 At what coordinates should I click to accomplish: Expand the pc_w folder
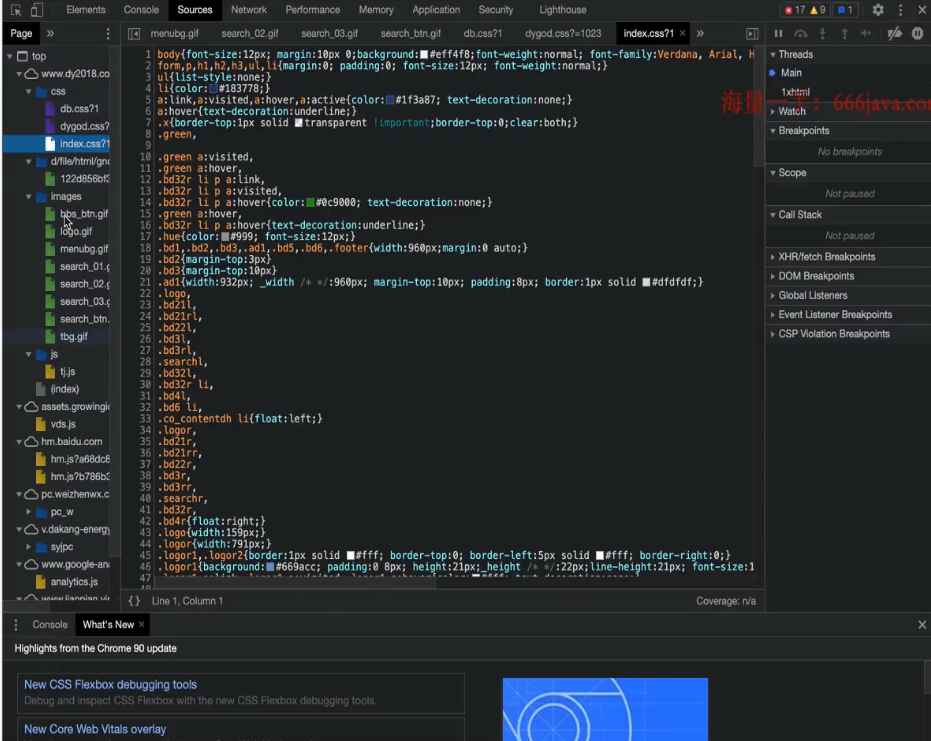click(x=28, y=512)
